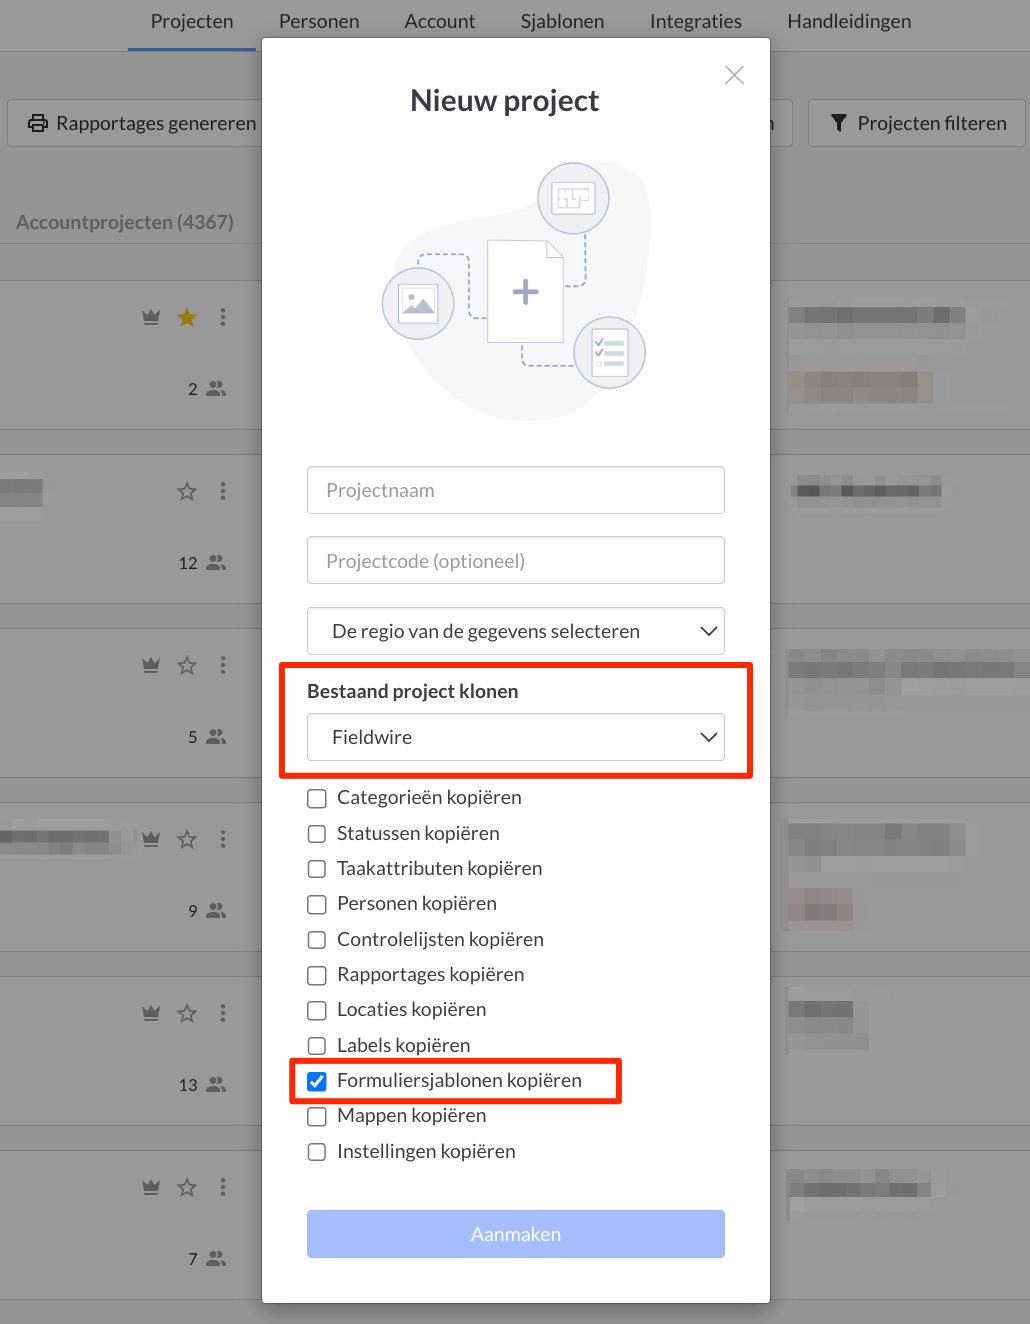This screenshot has width=1030, height=1324.
Task: Unstar the gold-starred favorite project
Action: pyautogui.click(x=187, y=318)
